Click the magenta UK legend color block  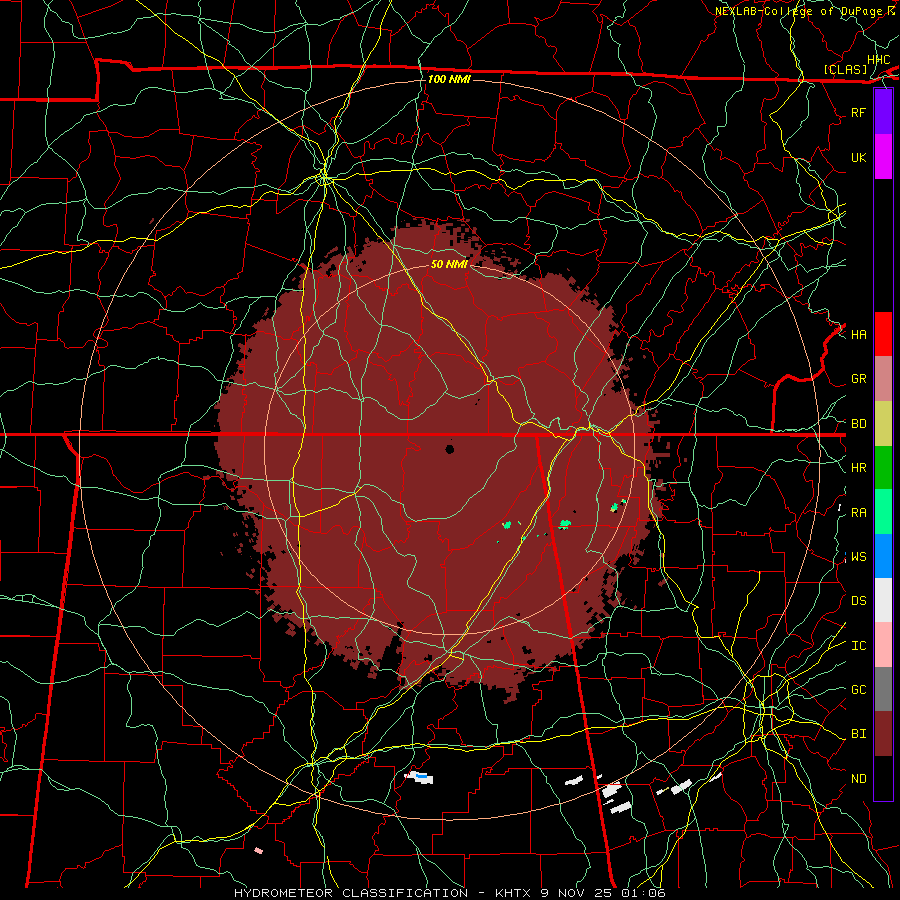click(883, 157)
